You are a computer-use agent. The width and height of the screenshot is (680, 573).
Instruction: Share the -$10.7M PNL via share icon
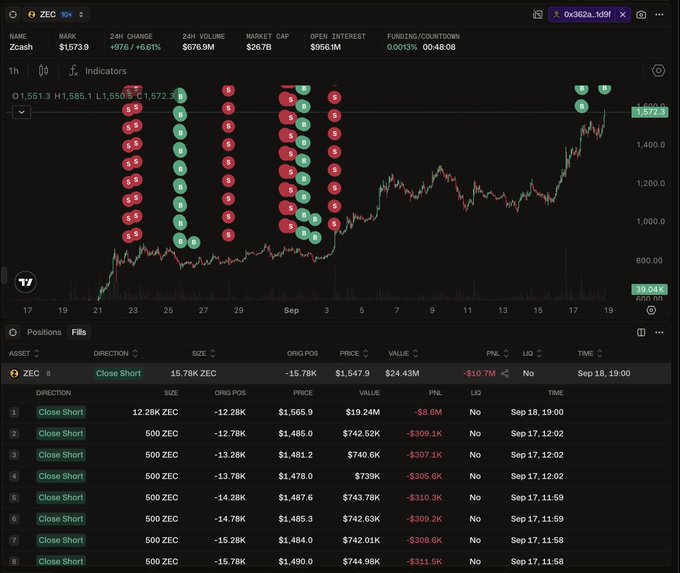click(505, 373)
